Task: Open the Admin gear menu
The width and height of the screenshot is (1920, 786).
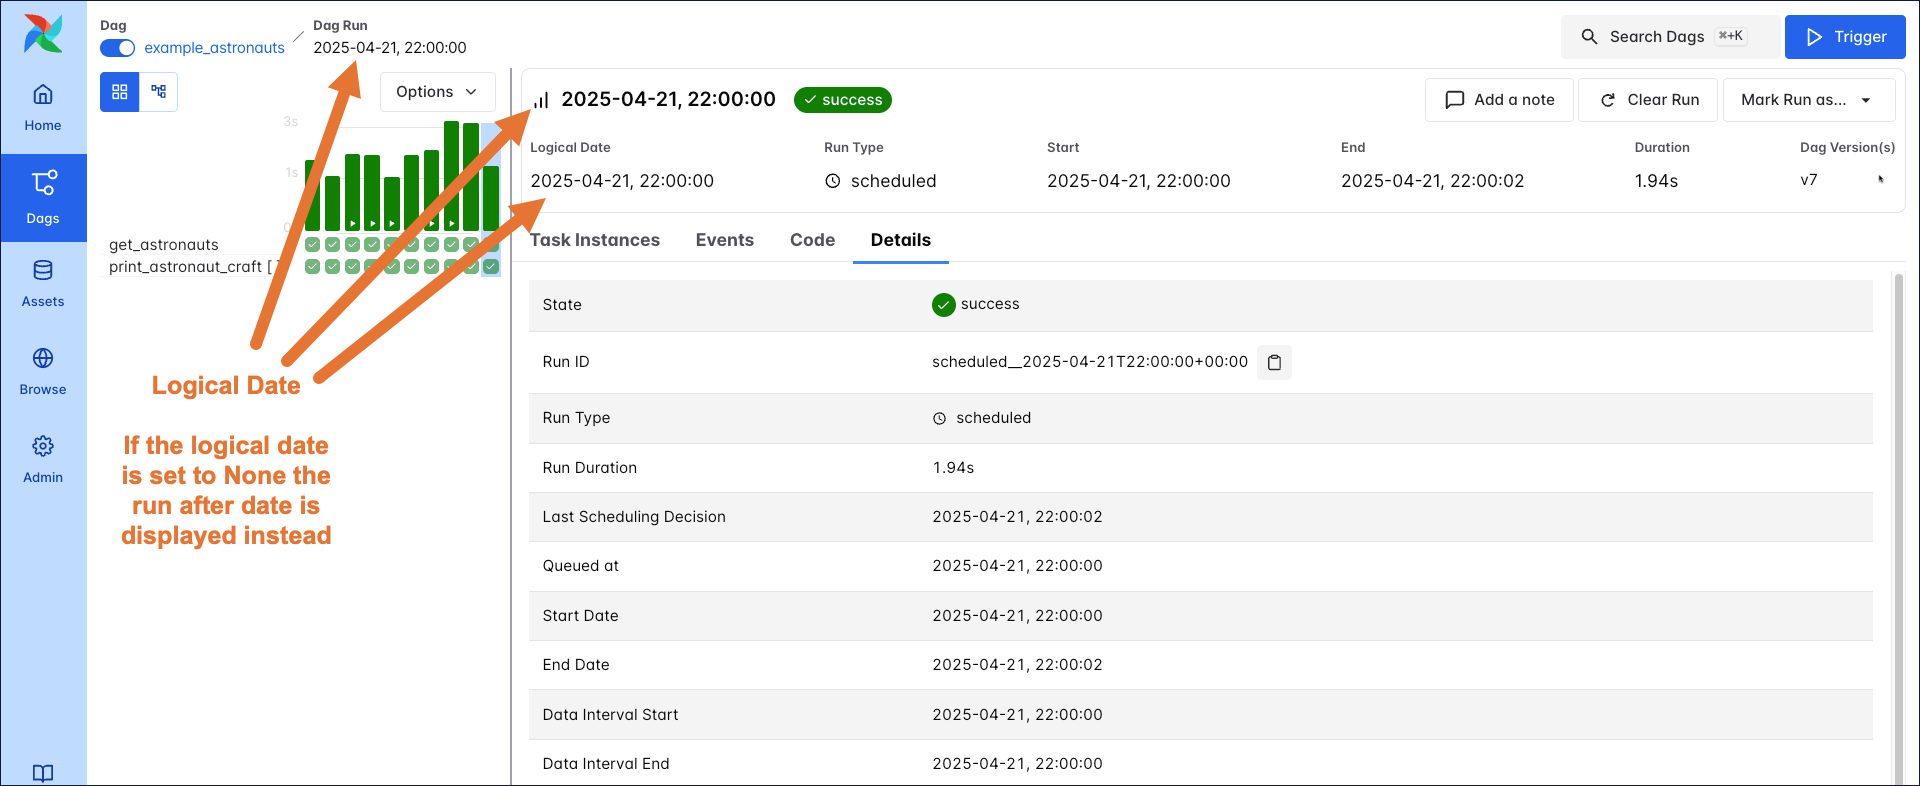Action: (x=43, y=459)
